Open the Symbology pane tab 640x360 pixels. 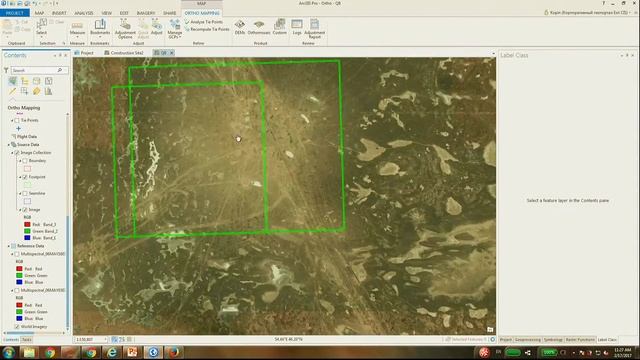(x=553, y=340)
